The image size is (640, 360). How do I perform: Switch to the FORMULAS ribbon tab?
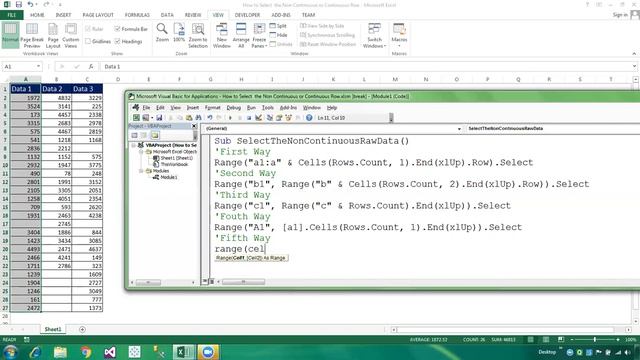coord(137,15)
